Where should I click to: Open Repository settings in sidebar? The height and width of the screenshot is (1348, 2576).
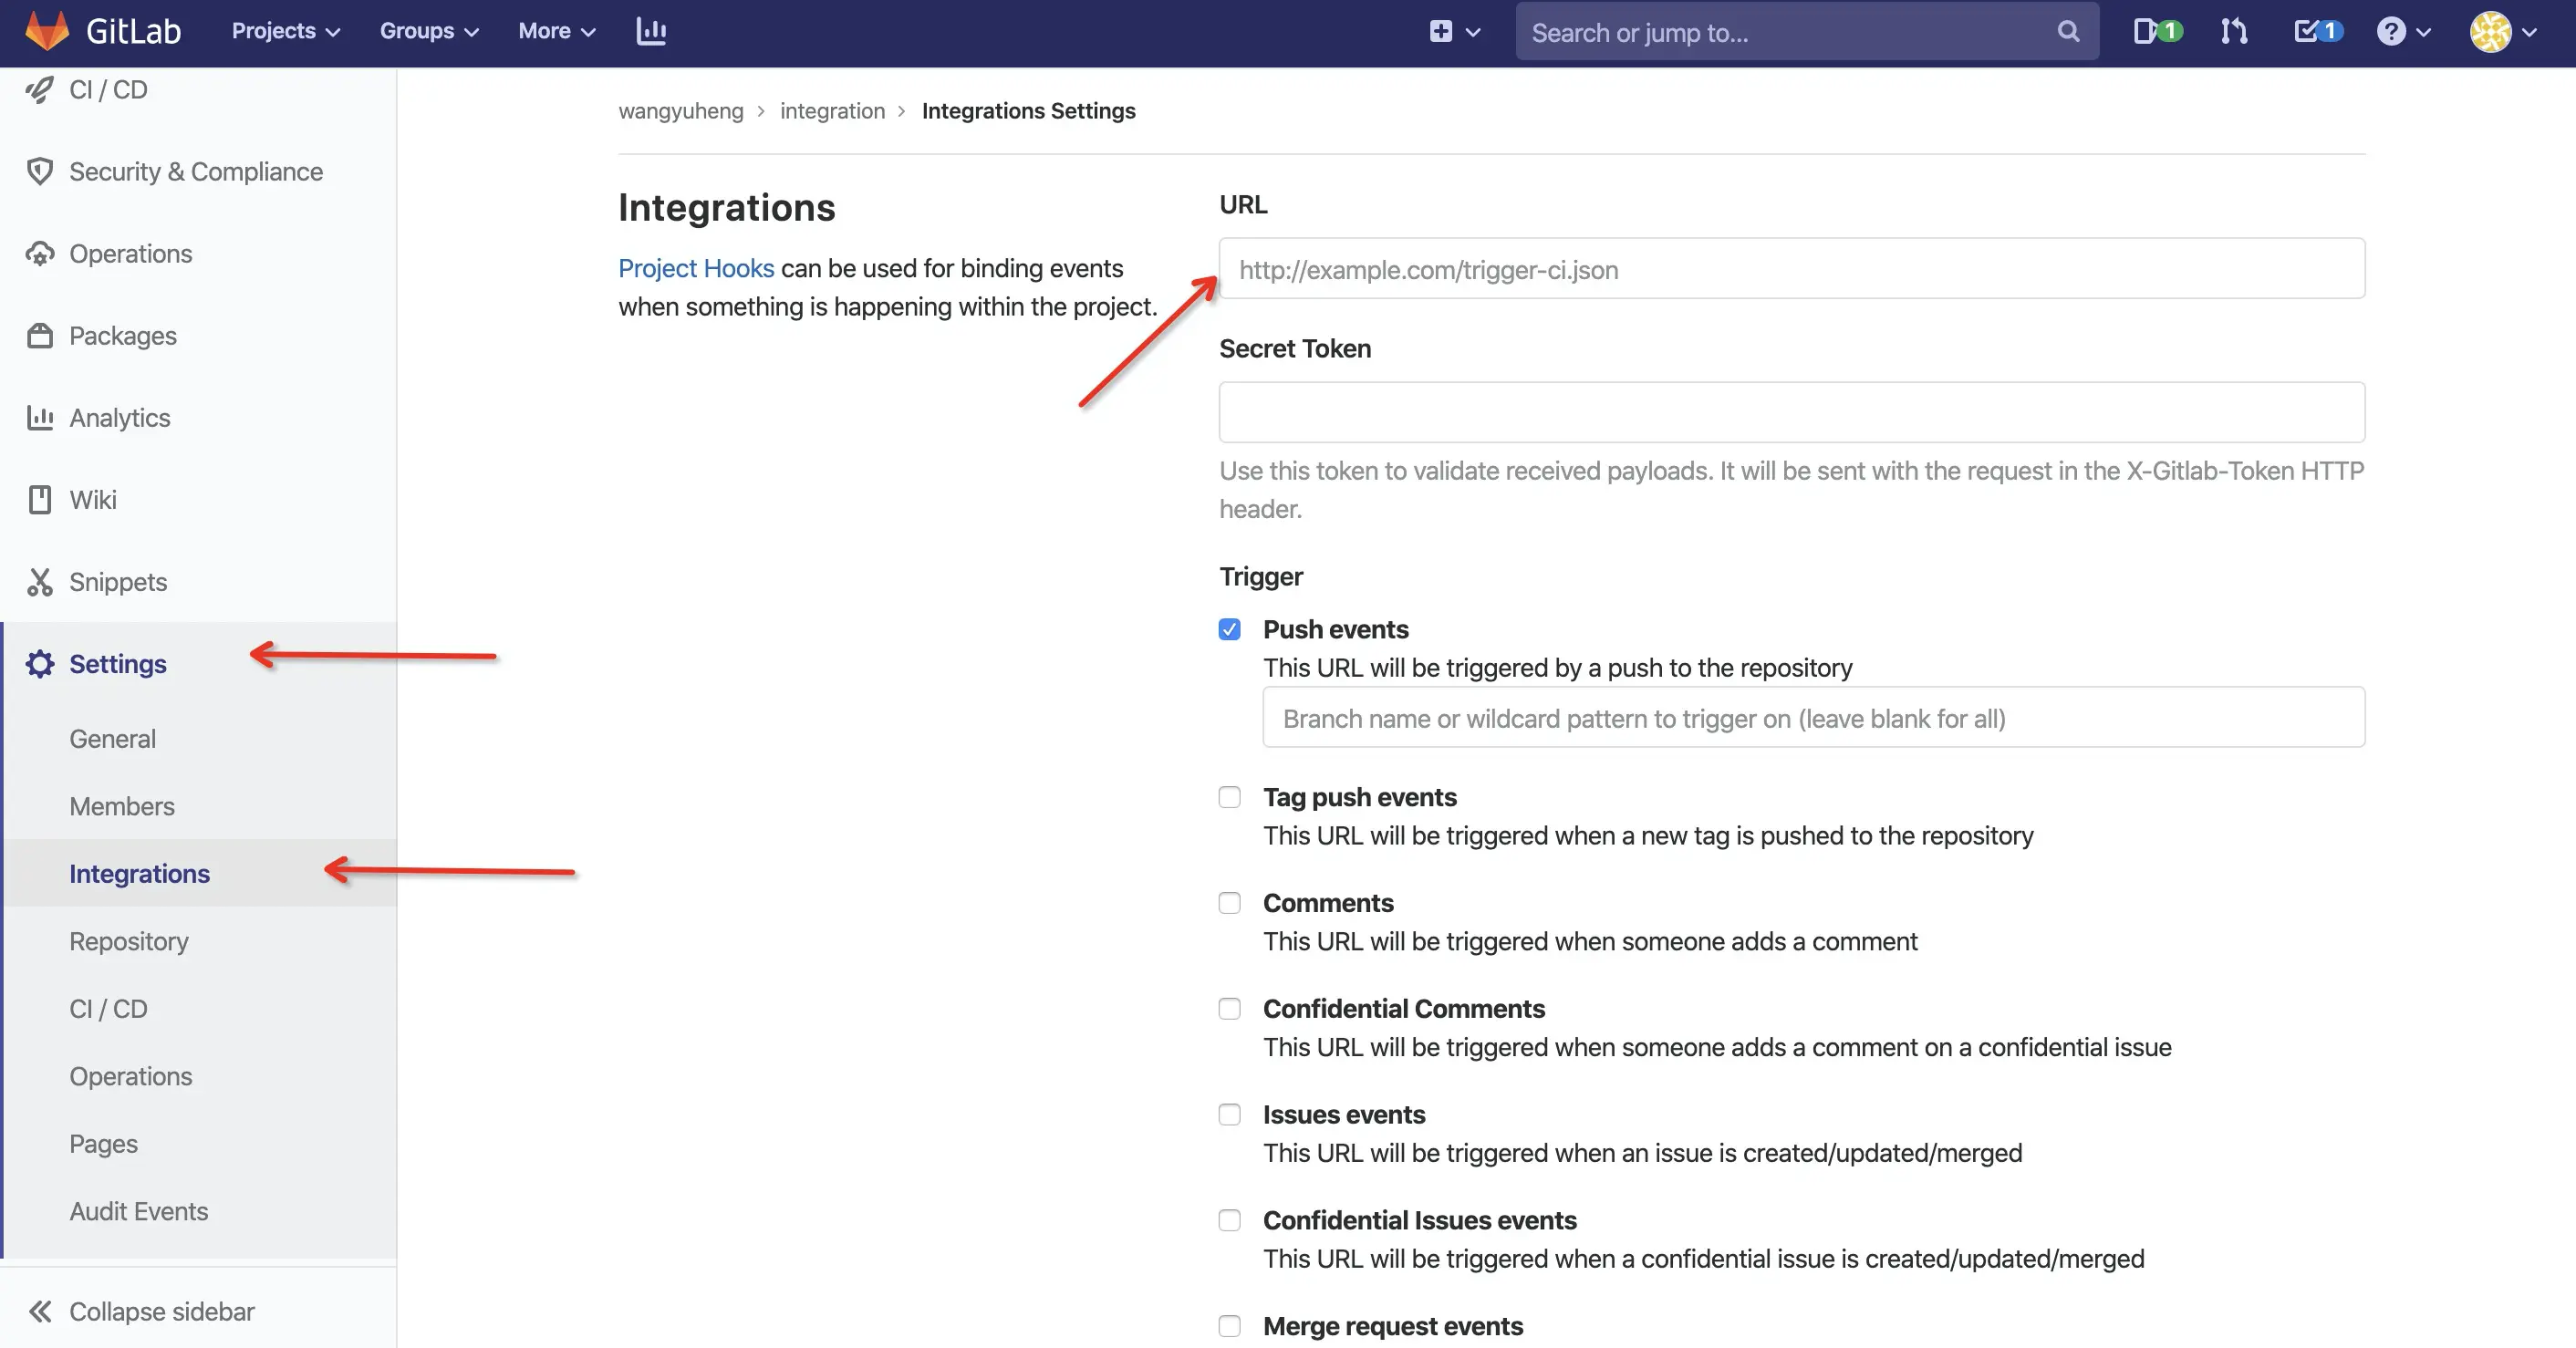point(129,941)
